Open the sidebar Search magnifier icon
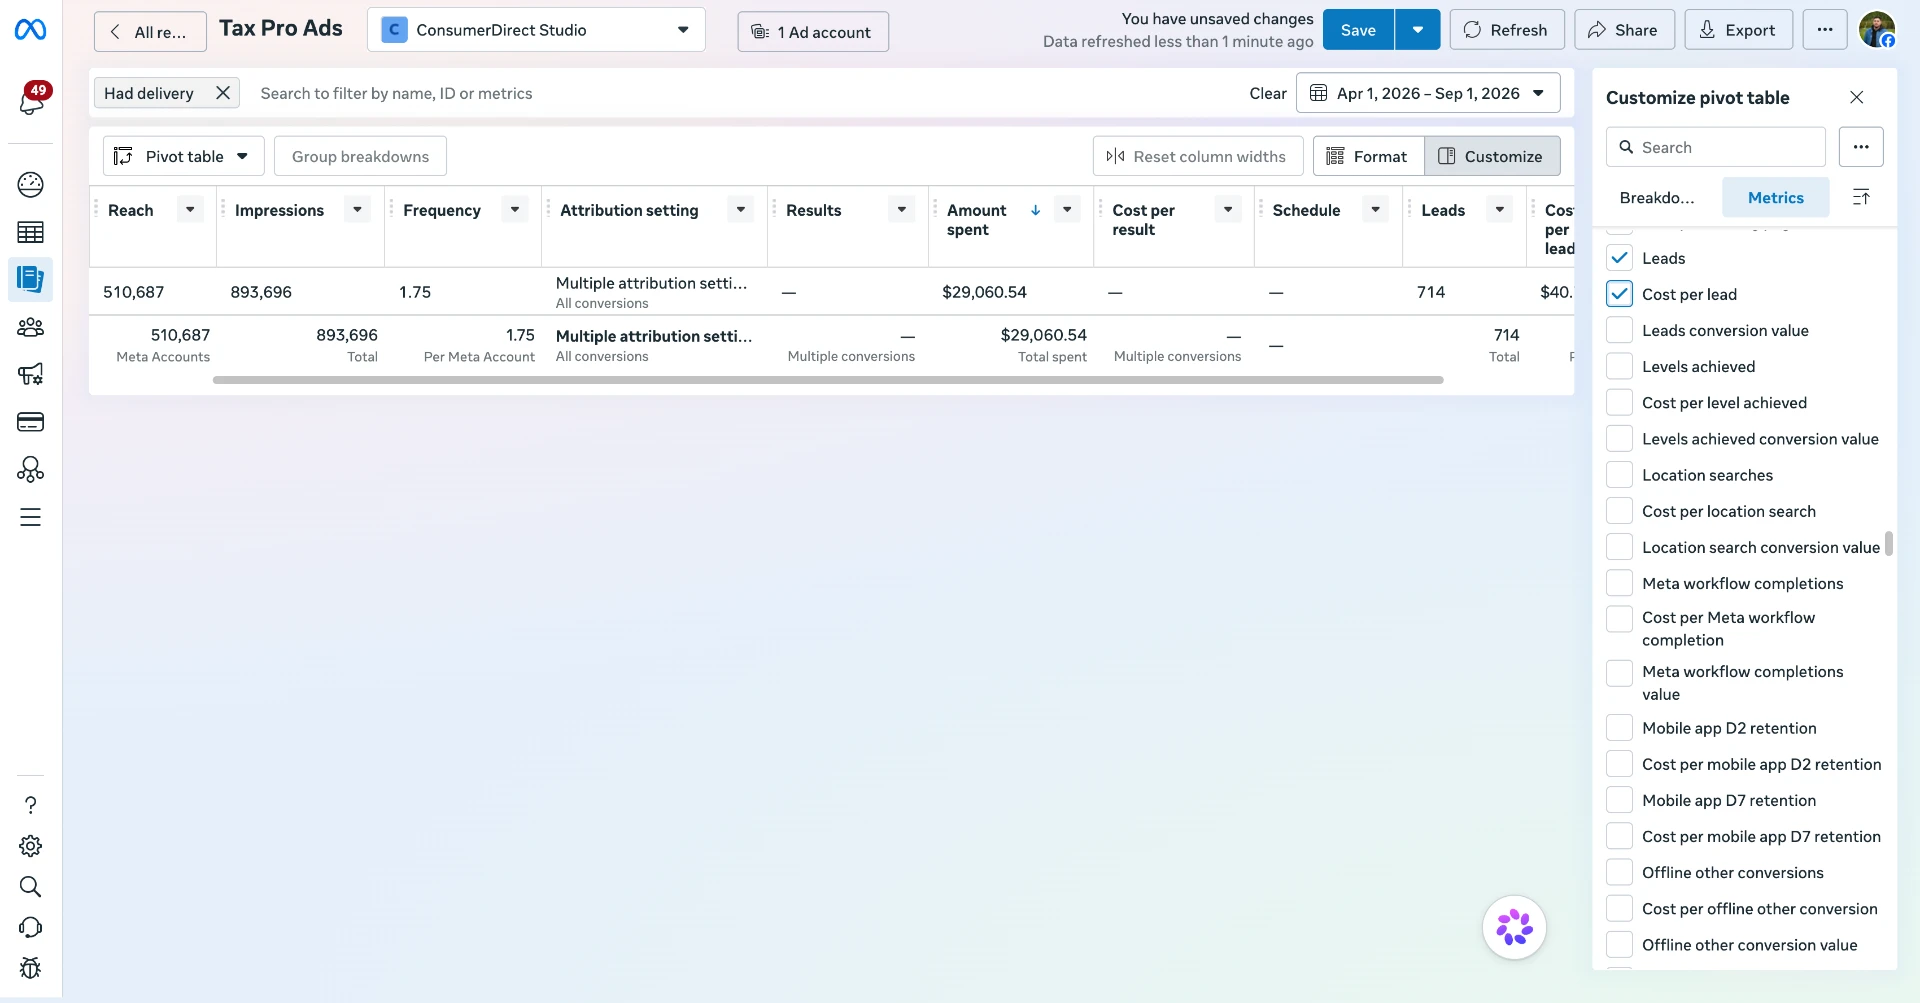The image size is (1920, 1003). click(30, 887)
